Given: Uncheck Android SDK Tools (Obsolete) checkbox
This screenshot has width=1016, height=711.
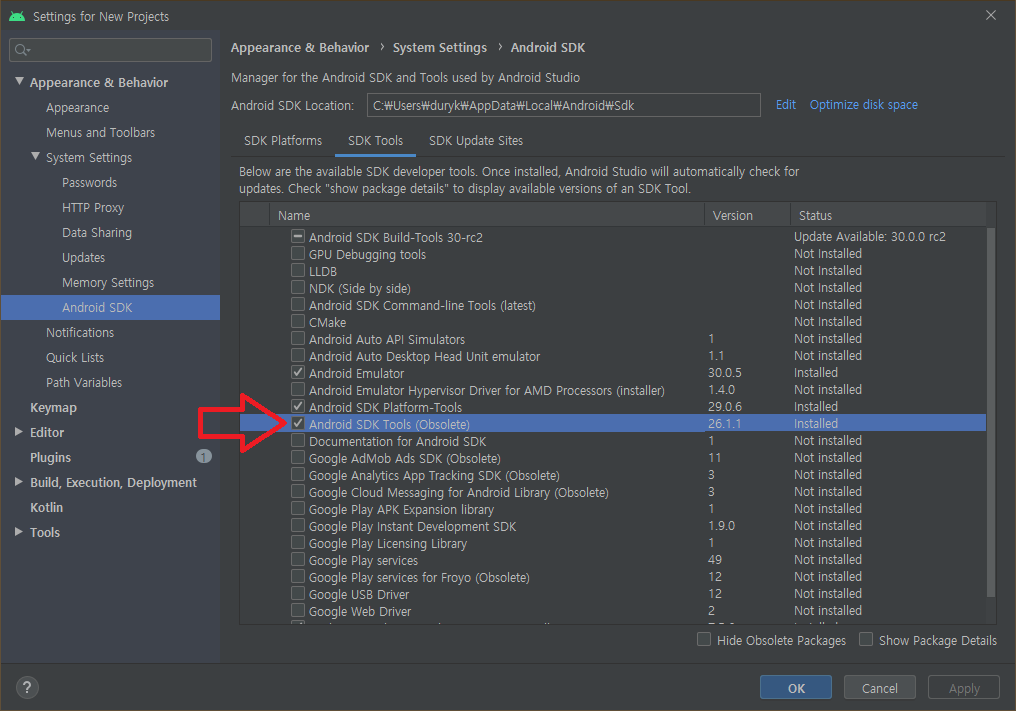Looking at the screenshot, I should pos(298,423).
